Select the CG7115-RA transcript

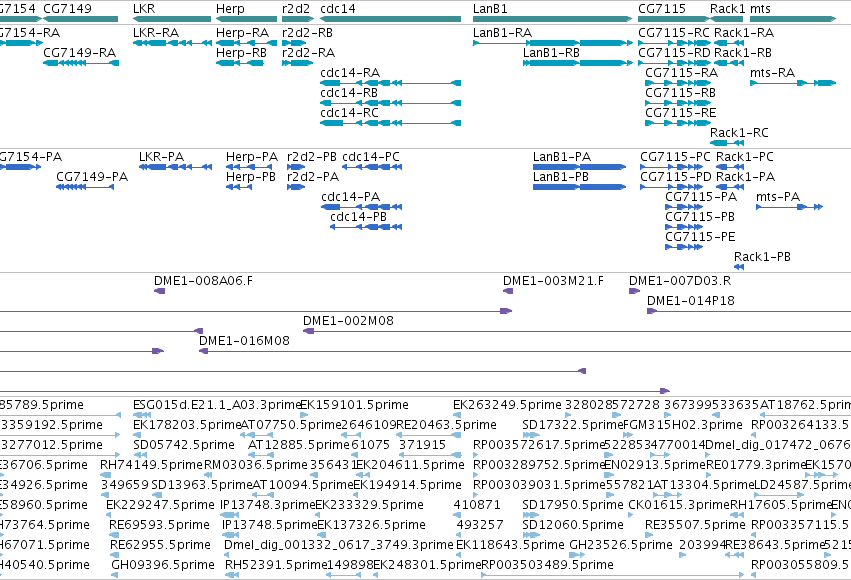click(678, 83)
